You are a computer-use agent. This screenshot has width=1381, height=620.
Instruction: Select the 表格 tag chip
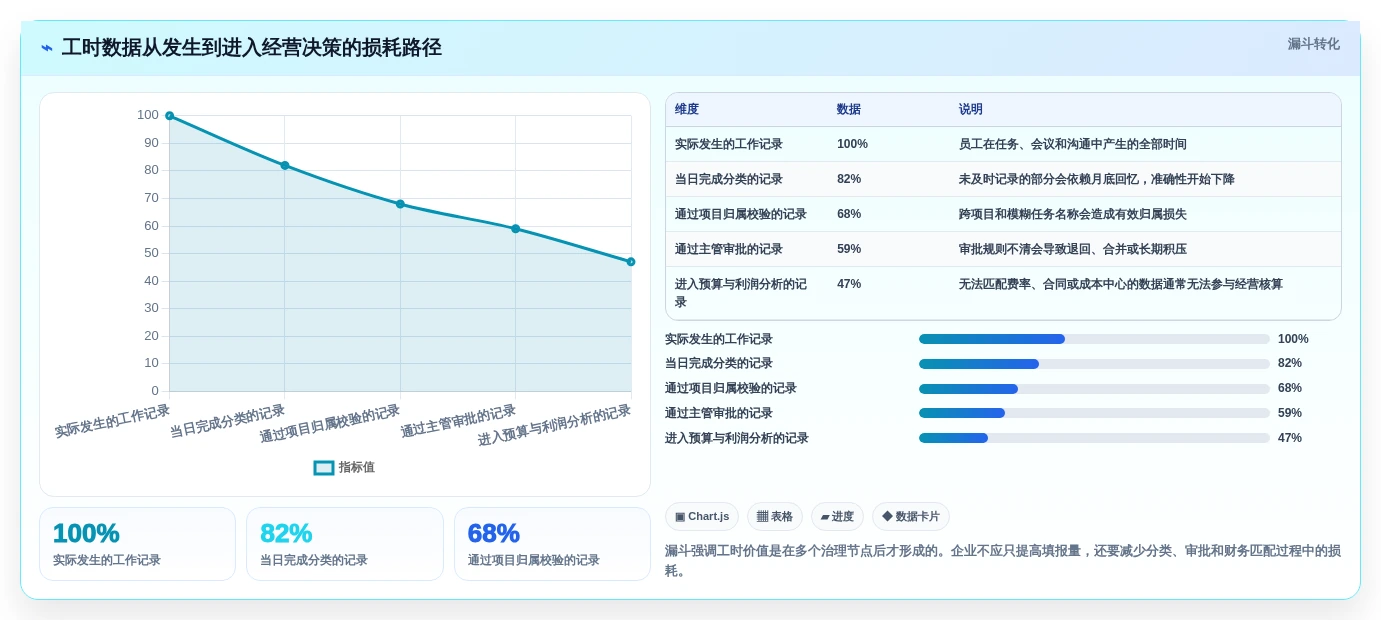(775, 517)
